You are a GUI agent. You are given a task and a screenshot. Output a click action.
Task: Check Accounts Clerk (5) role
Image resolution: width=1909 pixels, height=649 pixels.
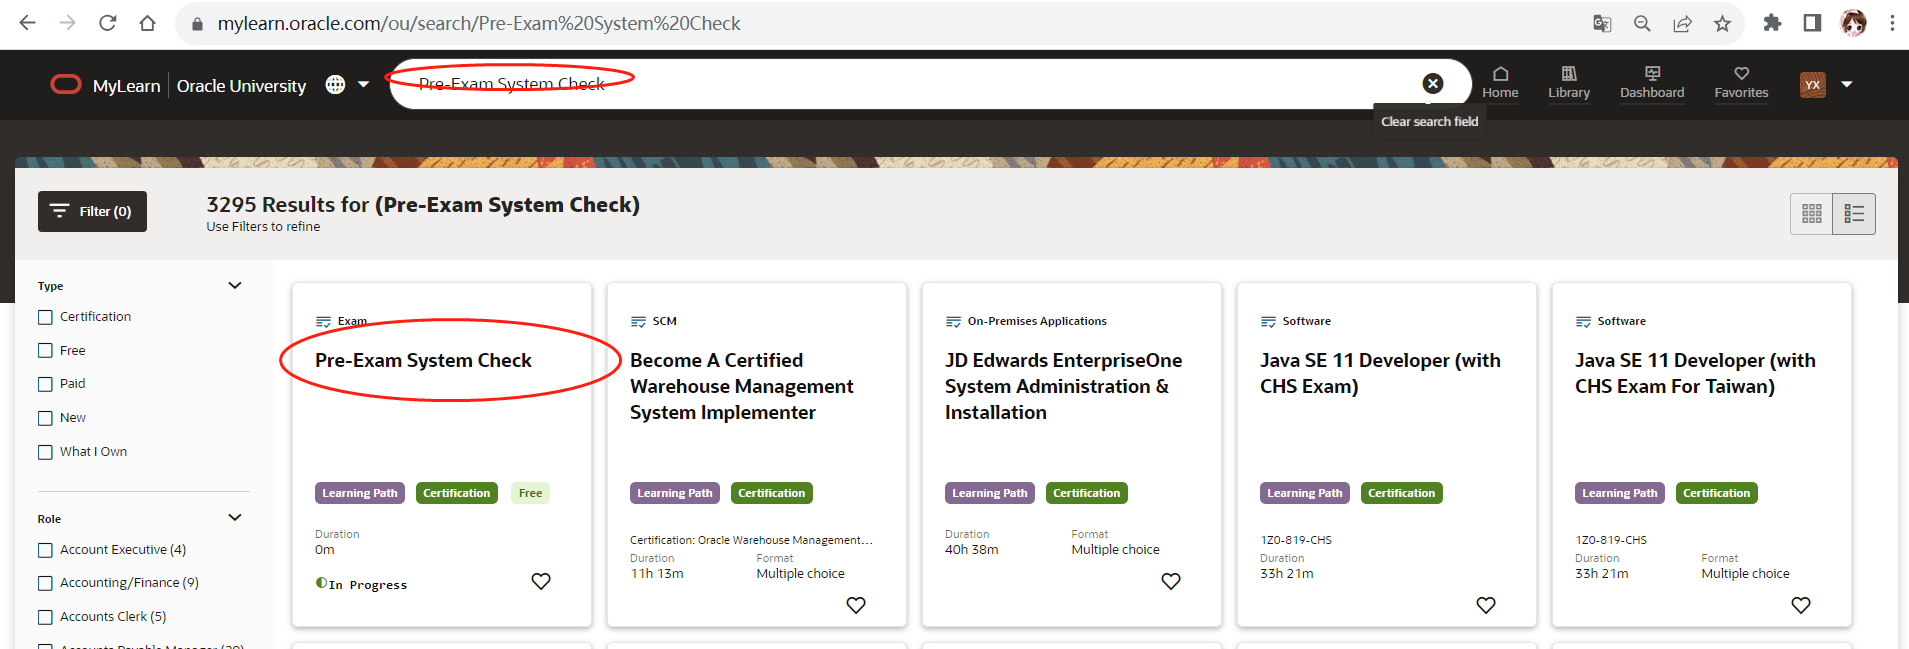point(45,617)
